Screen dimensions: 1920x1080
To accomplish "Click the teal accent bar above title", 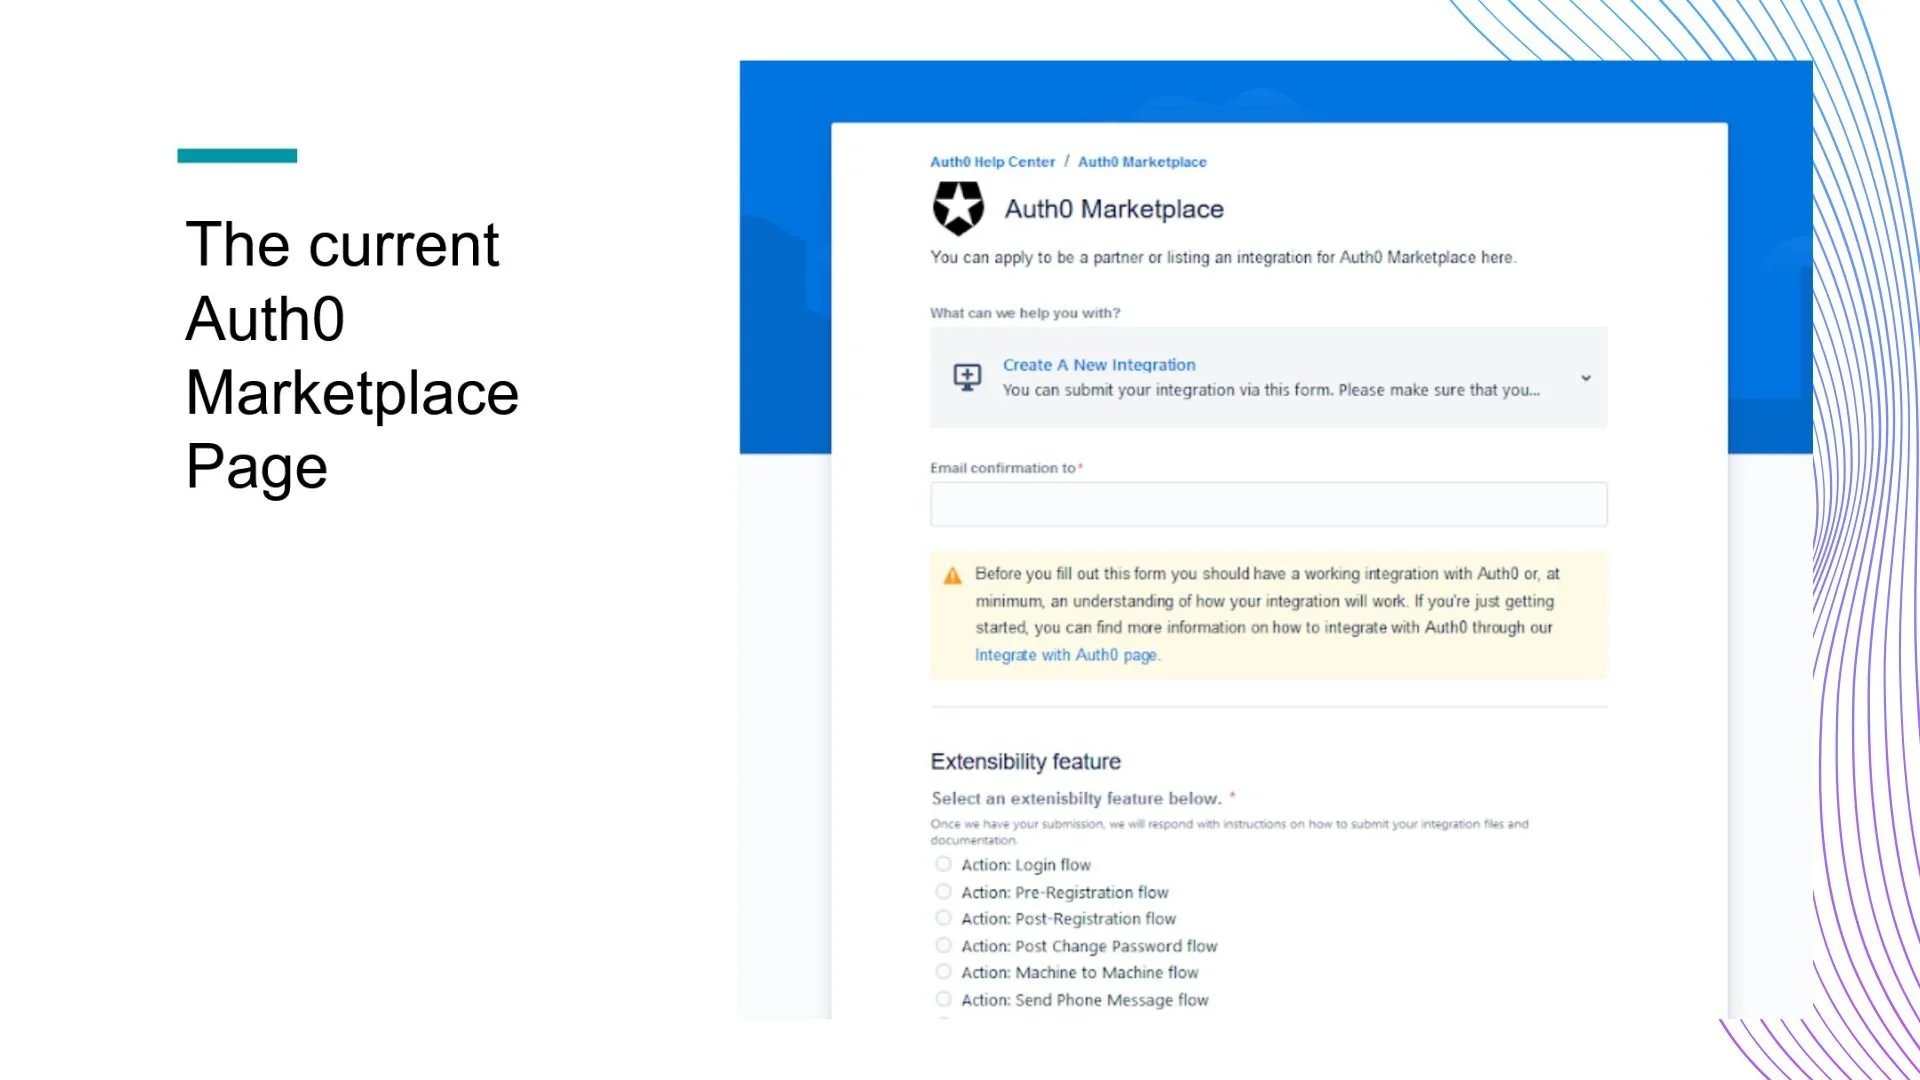I will pyautogui.click(x=237, y=155).
